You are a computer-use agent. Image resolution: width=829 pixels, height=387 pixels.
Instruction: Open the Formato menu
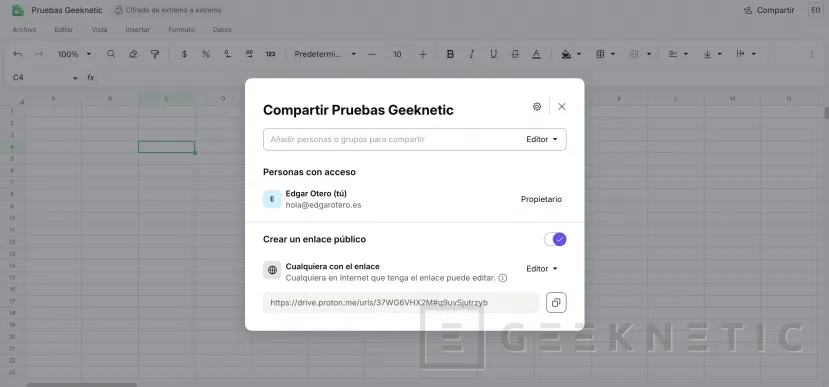181,30
